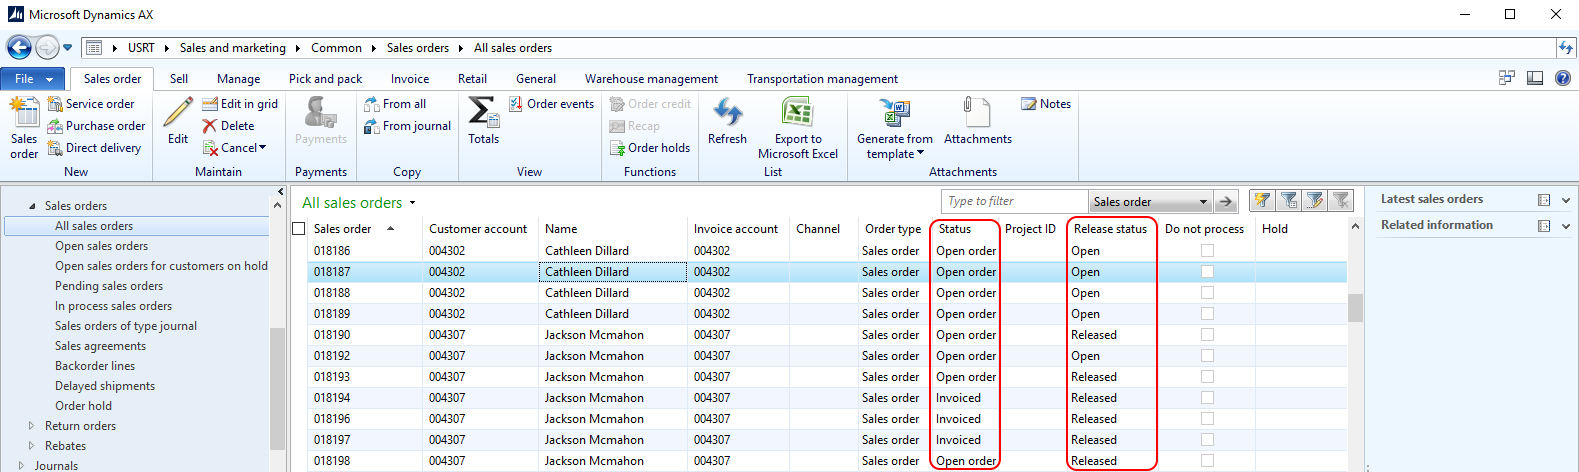This screenshot has height=472, width=1579.
Task: Toggle Do not process for order 018198
Action: (x=1207, y=461)
